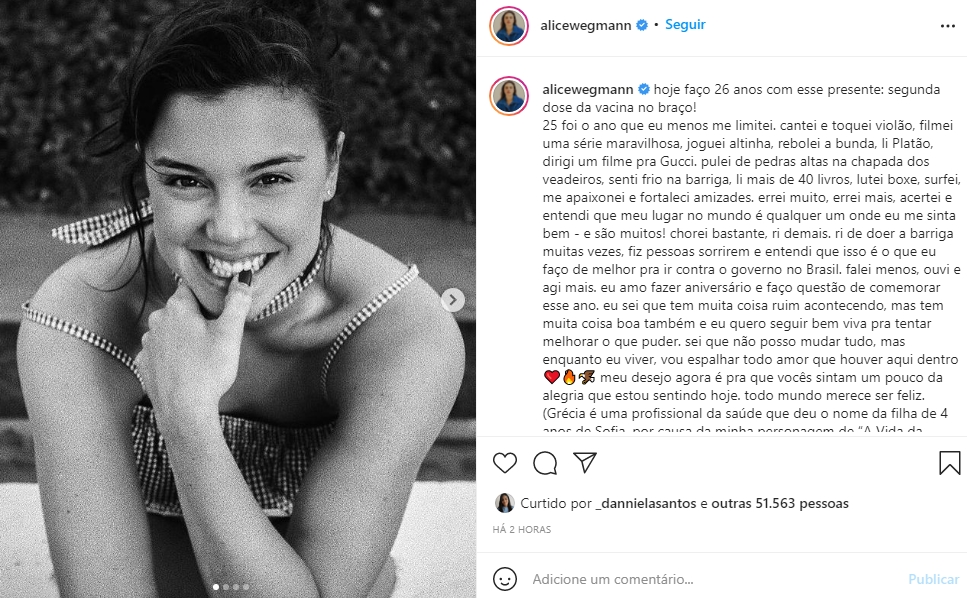
Task: Click the header profile avatar
Action: (508, 25)
